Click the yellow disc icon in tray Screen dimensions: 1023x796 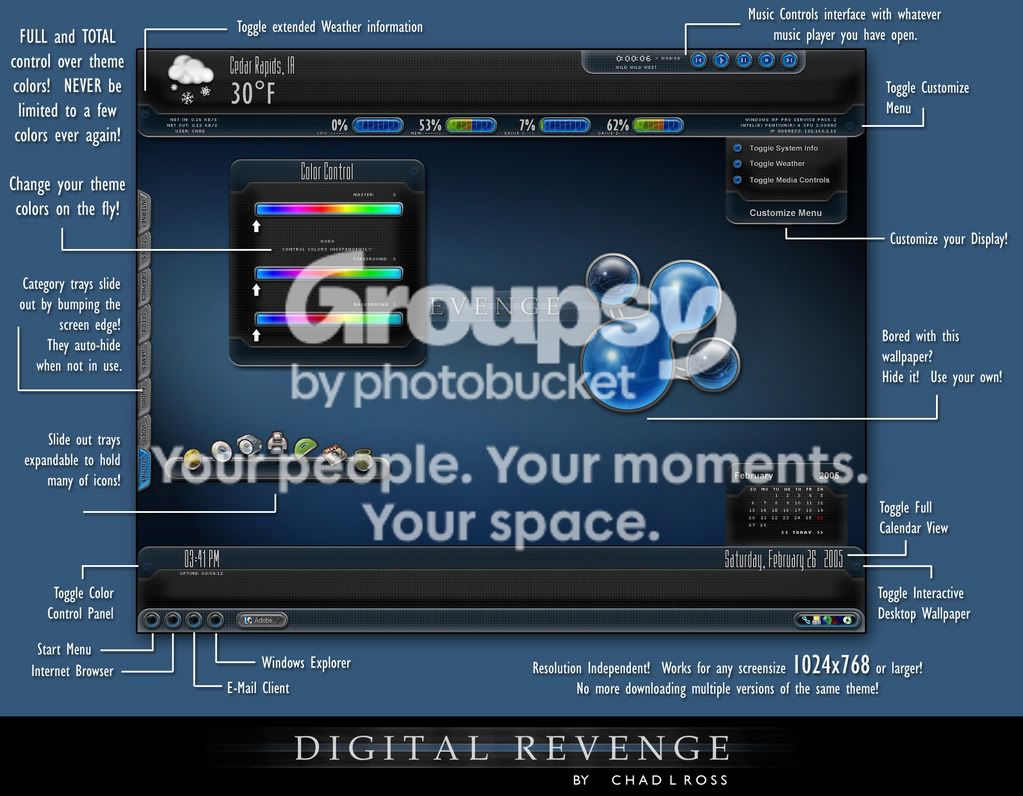(x=192, y=459)
